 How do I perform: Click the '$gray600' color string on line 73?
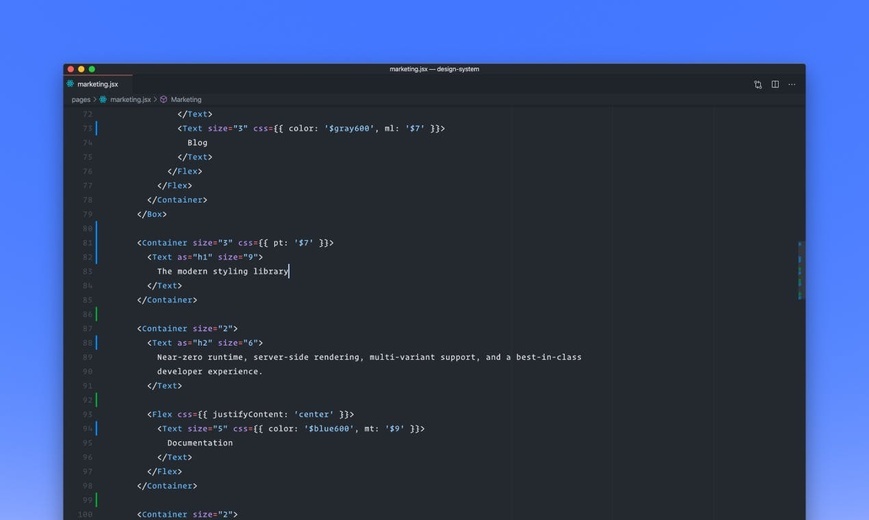pyautogui.click(x=350, y=128)
